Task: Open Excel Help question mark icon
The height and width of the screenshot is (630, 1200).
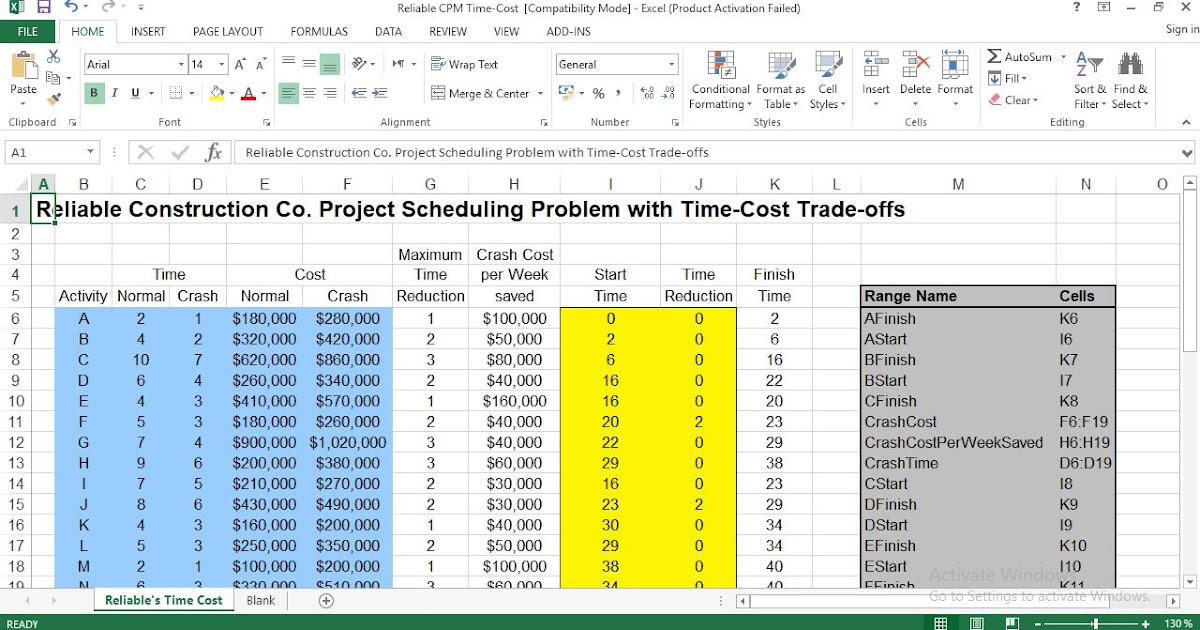Action: click(1076, 8)
